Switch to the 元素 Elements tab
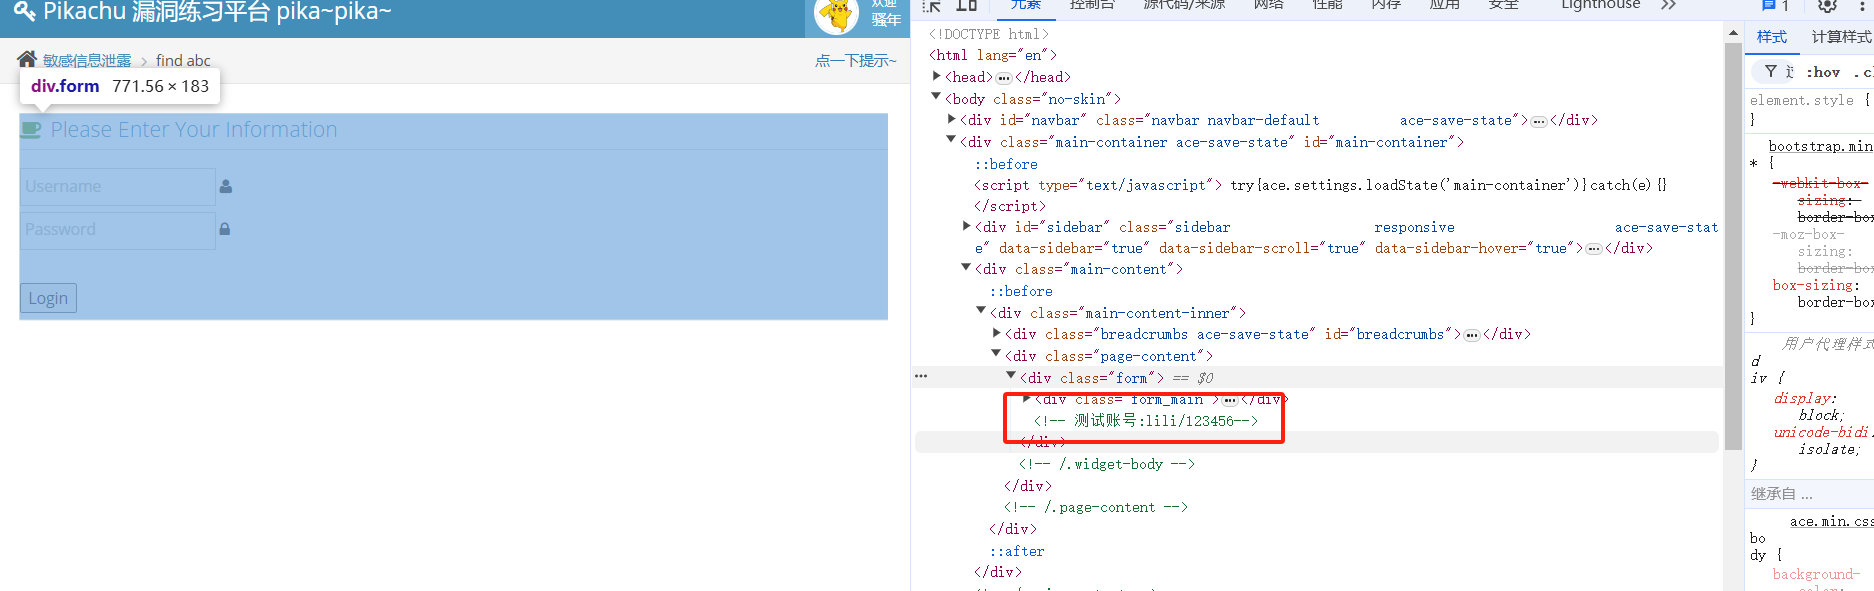1874x591 pixels. pyautogui.click(x=1025, y=5)
